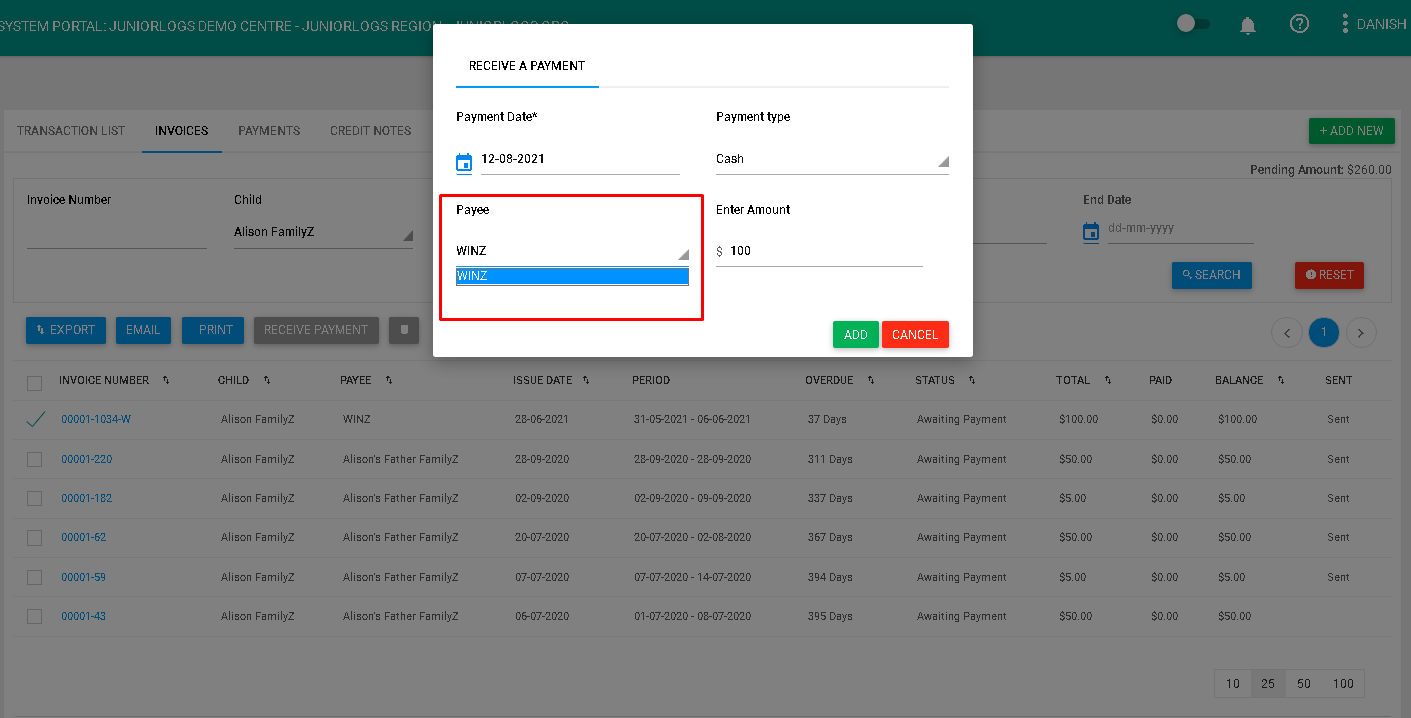Switch to the Transaction List tab
Image resolution: width=1411 pixels, height=718 pixels.
pyautogui.click(x=71, y=131)
